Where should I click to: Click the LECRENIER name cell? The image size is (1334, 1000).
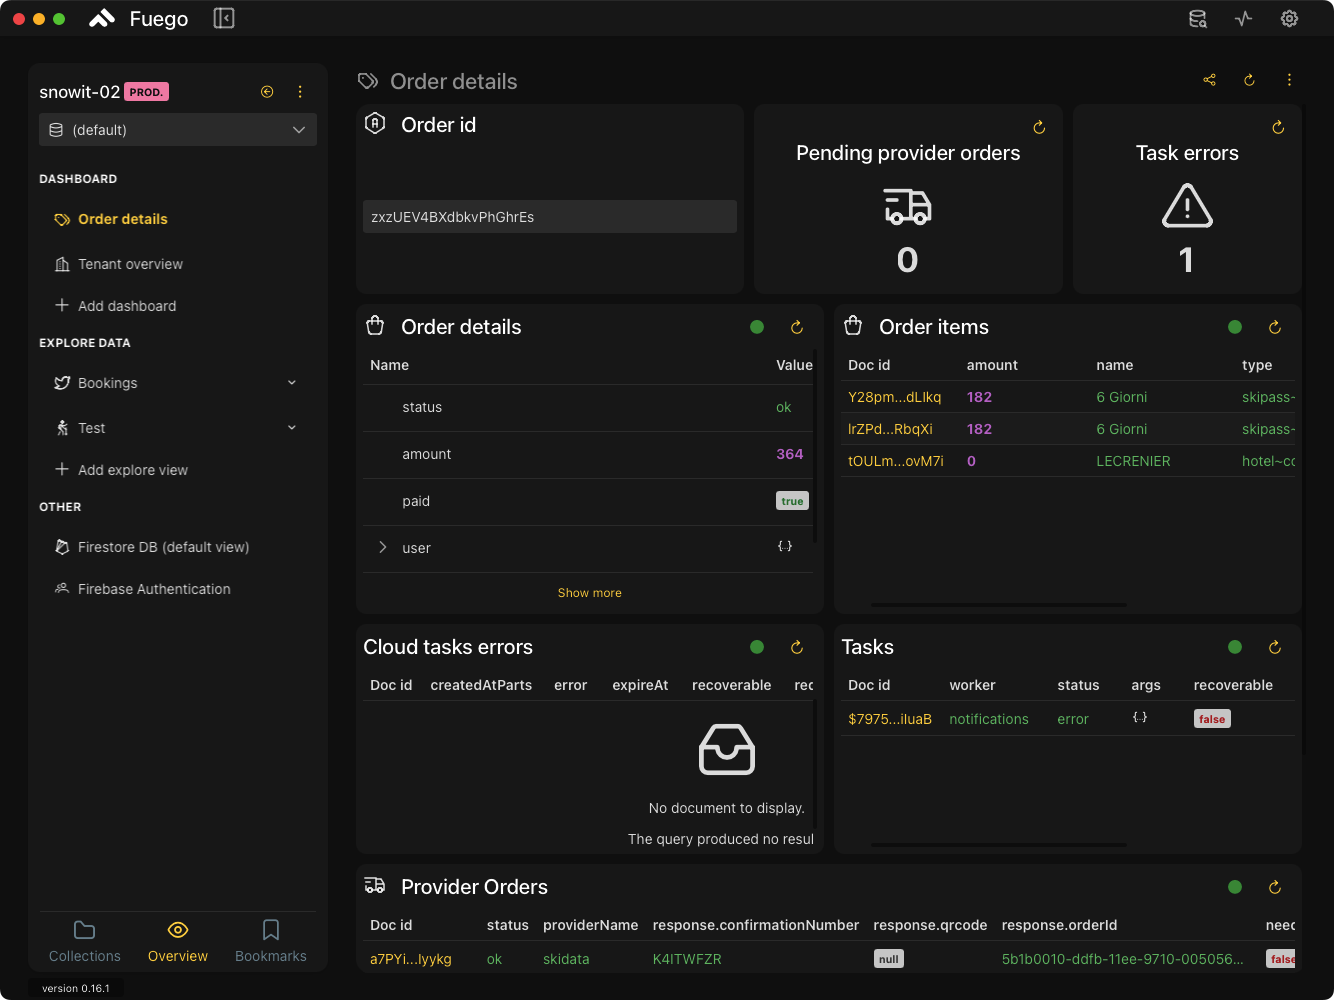(1133, 461)
